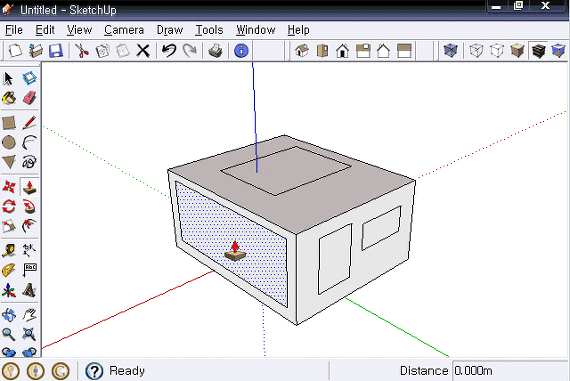The width and height of the screenshot is (570, 381).
Task: Select the Orbit tool
Action: point(9,314)
